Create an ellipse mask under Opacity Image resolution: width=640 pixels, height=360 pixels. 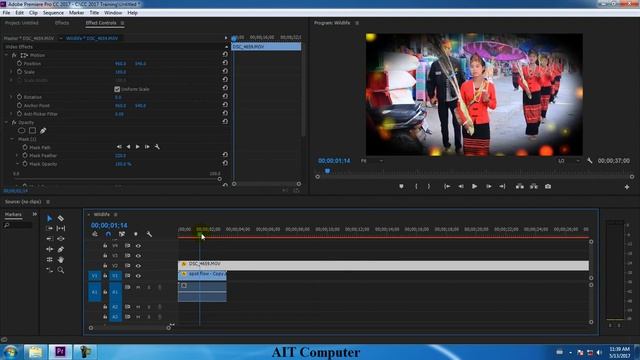(22, 131)
